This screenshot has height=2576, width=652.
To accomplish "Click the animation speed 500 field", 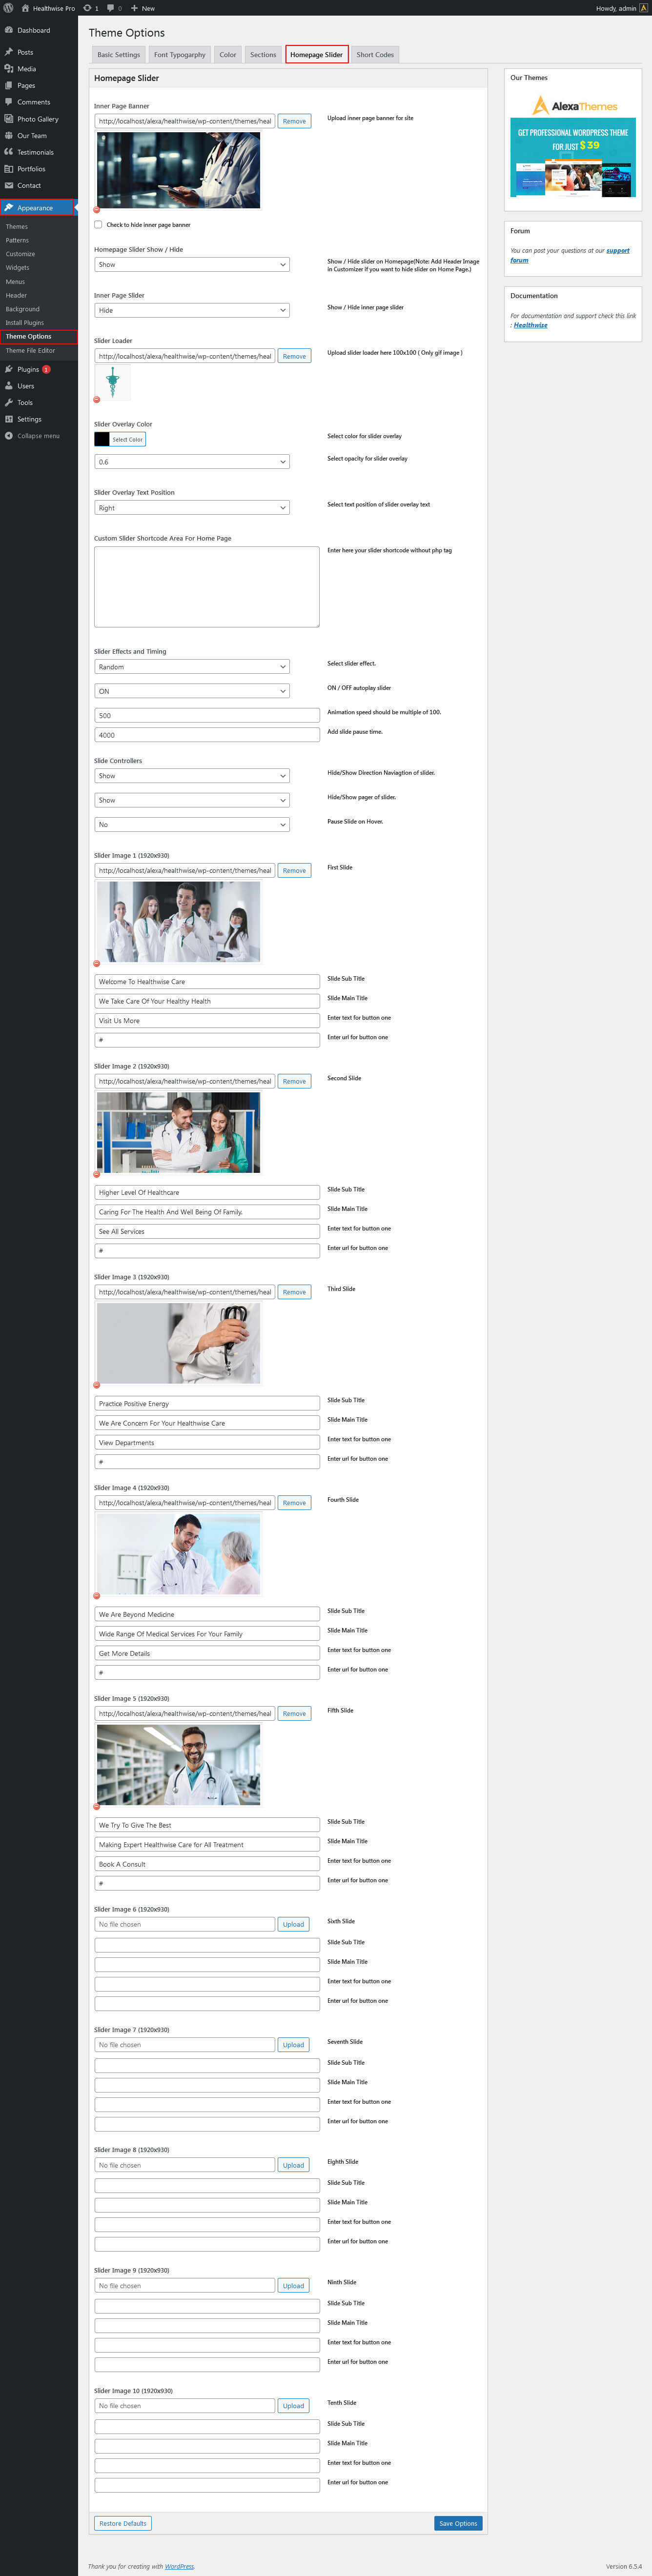I will 207,716.
